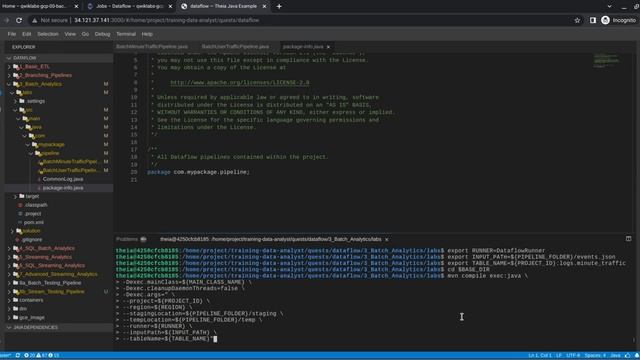Switch to BatchUserTrafficPipeline.java editor tab
640x360 pixels.
click(x=236, y=47)
